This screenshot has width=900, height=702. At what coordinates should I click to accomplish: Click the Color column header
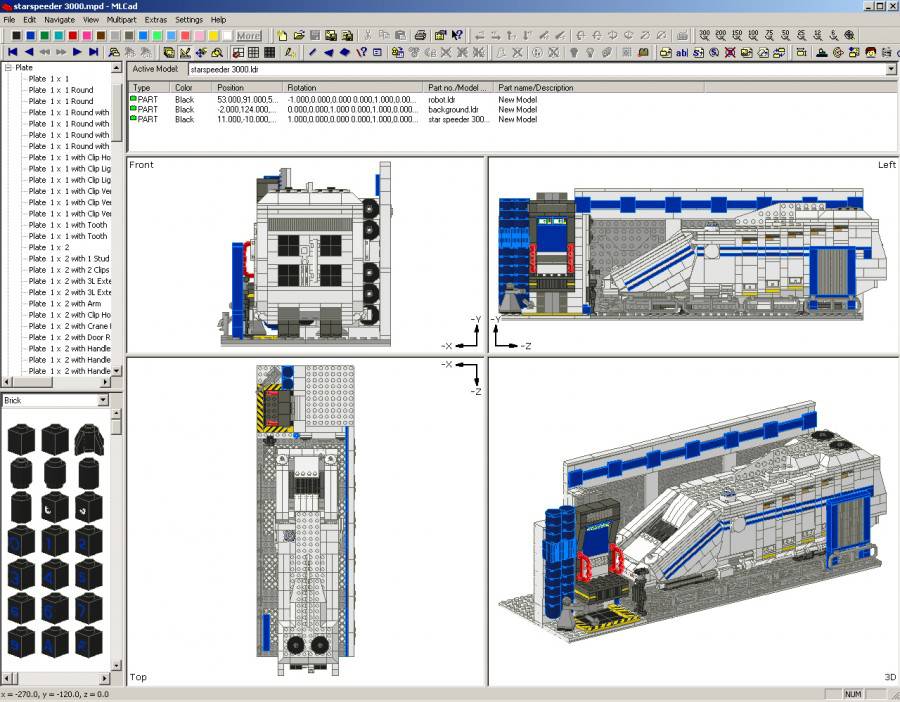pyautogui.click(x=192, y=88)
